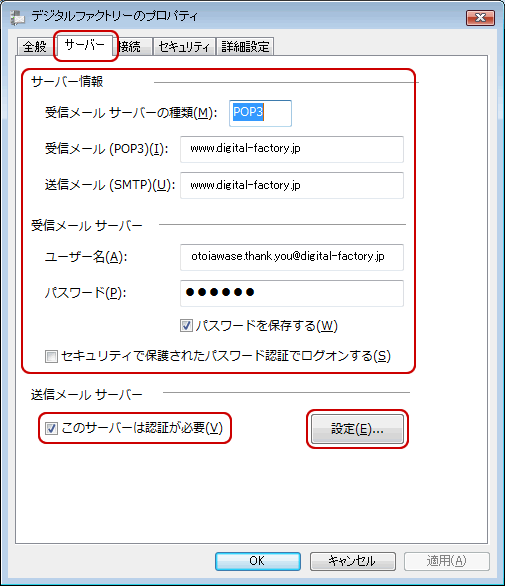Open the 接続 tab
Viewport: 505px width, 586px height.
pos(132,47)
